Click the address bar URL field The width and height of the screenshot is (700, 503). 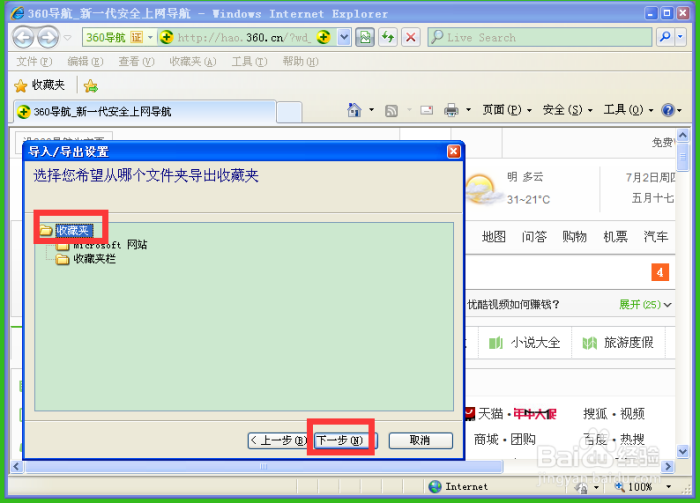tap(244, 37)
